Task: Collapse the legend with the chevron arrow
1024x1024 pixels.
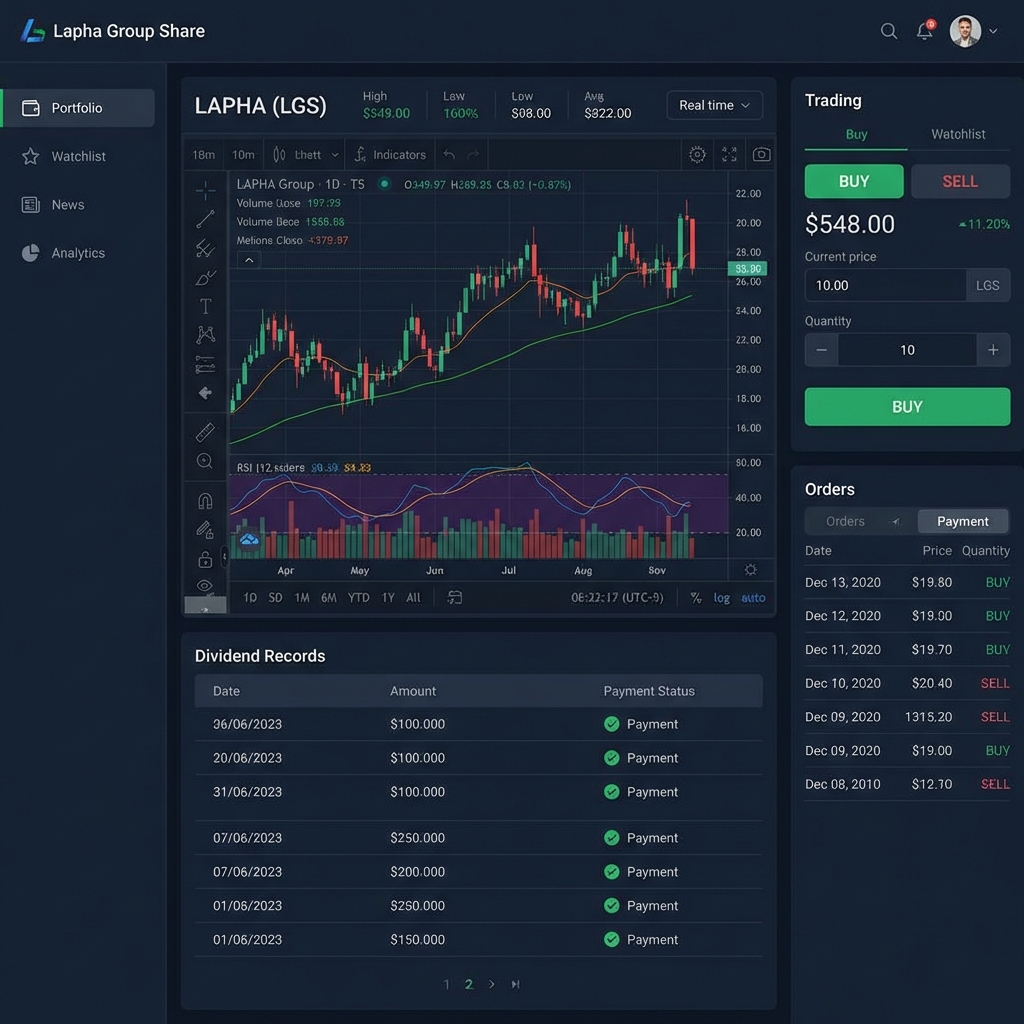Action: pyautogui.click(x=248, y=258)
